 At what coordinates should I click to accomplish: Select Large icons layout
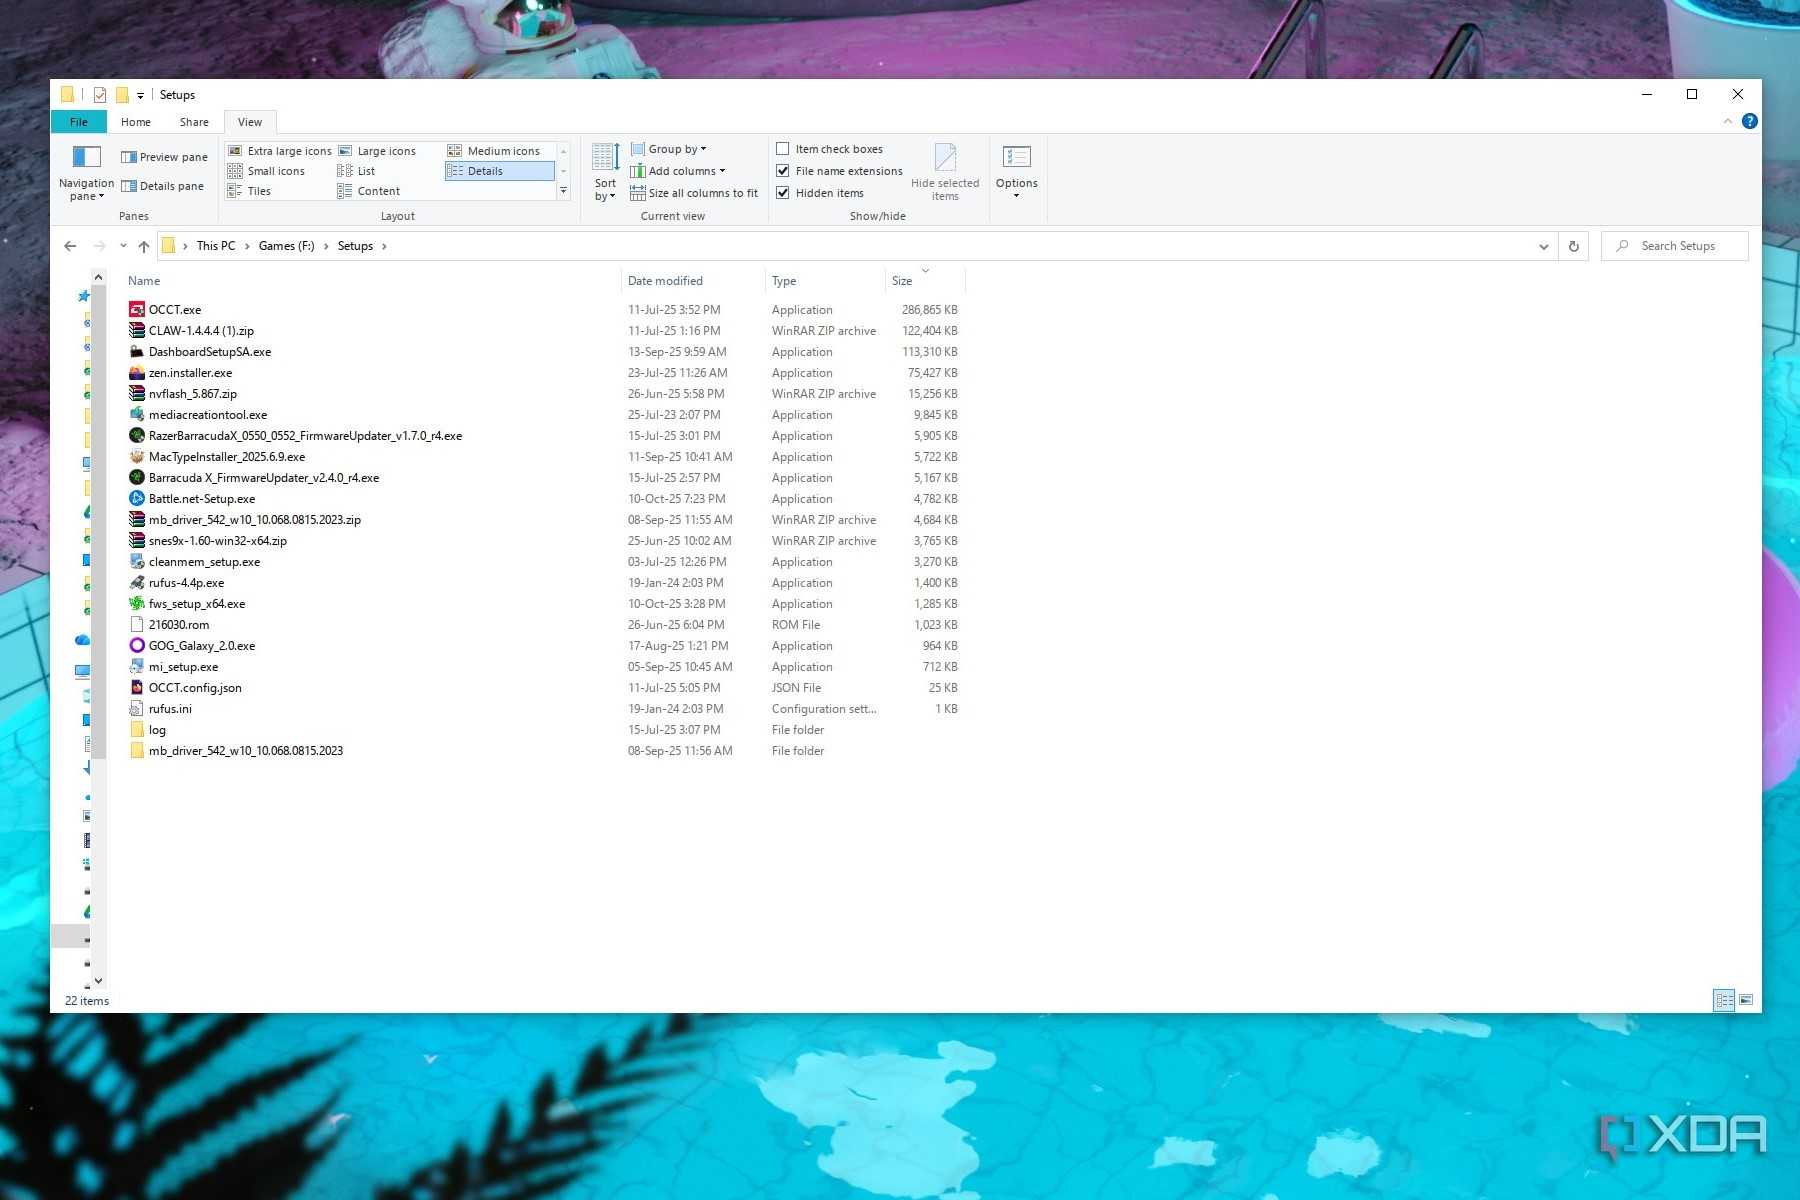377,151
